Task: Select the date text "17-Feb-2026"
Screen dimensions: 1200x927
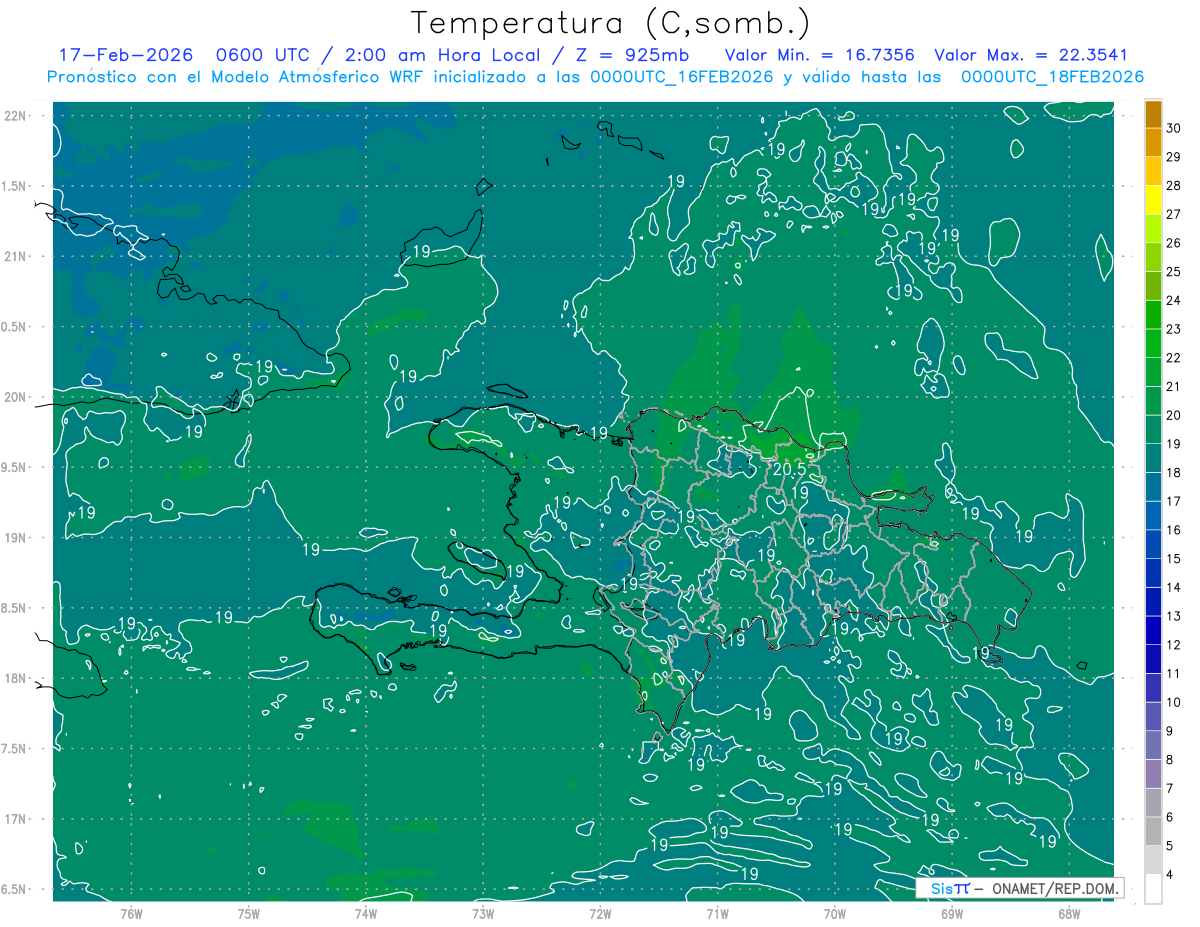Action: [x=125, y=55]
